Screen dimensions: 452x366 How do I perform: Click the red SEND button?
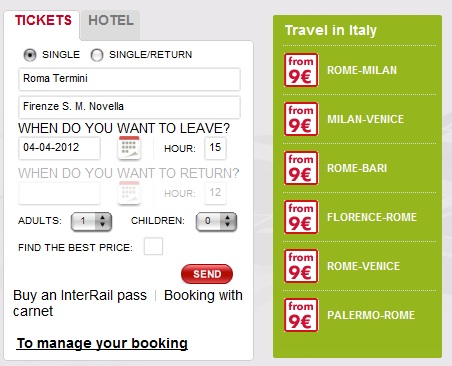click(x=207, y=274)
